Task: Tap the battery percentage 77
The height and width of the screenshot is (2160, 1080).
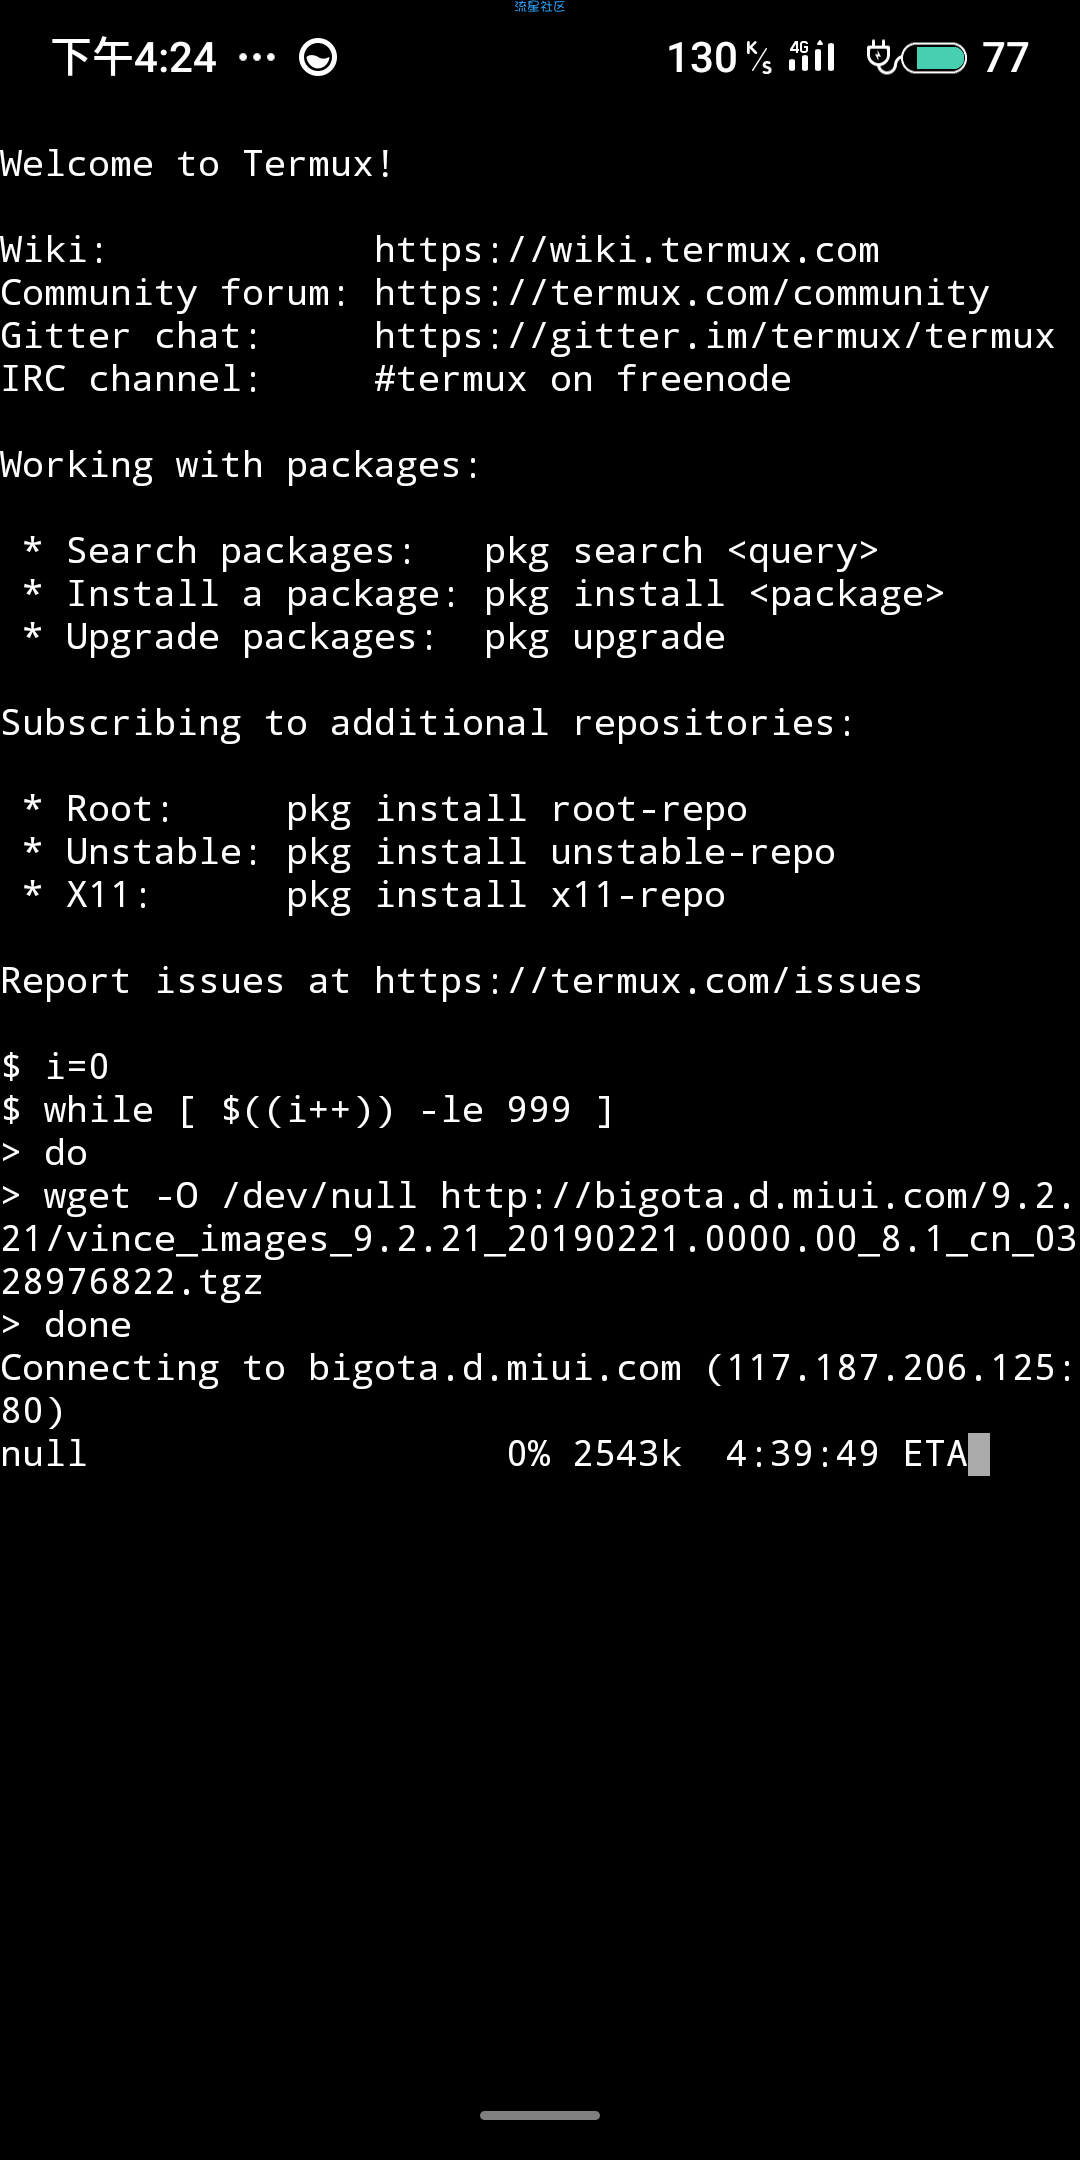Action: [1005, 58]
